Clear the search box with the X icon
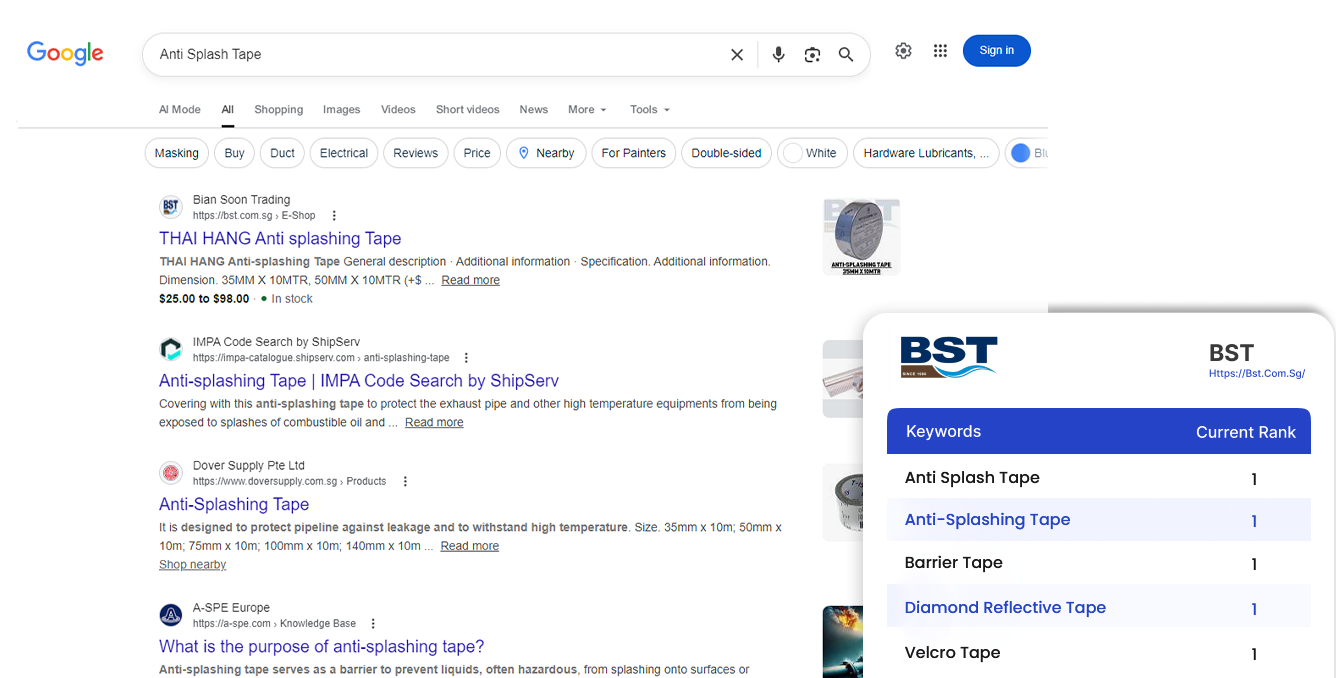This screenshot has width=1336, height=678. pyautogui.click(x=737, y=55)
